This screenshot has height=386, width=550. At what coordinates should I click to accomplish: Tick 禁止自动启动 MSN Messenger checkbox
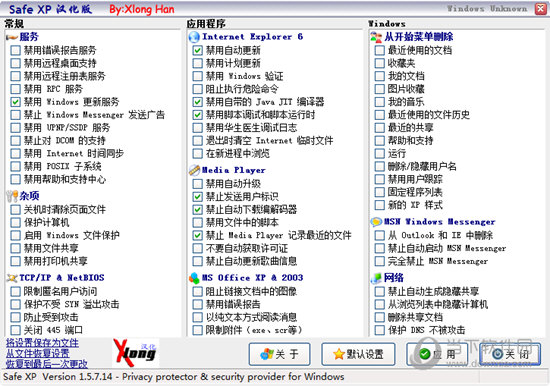[x=380, y=248]
